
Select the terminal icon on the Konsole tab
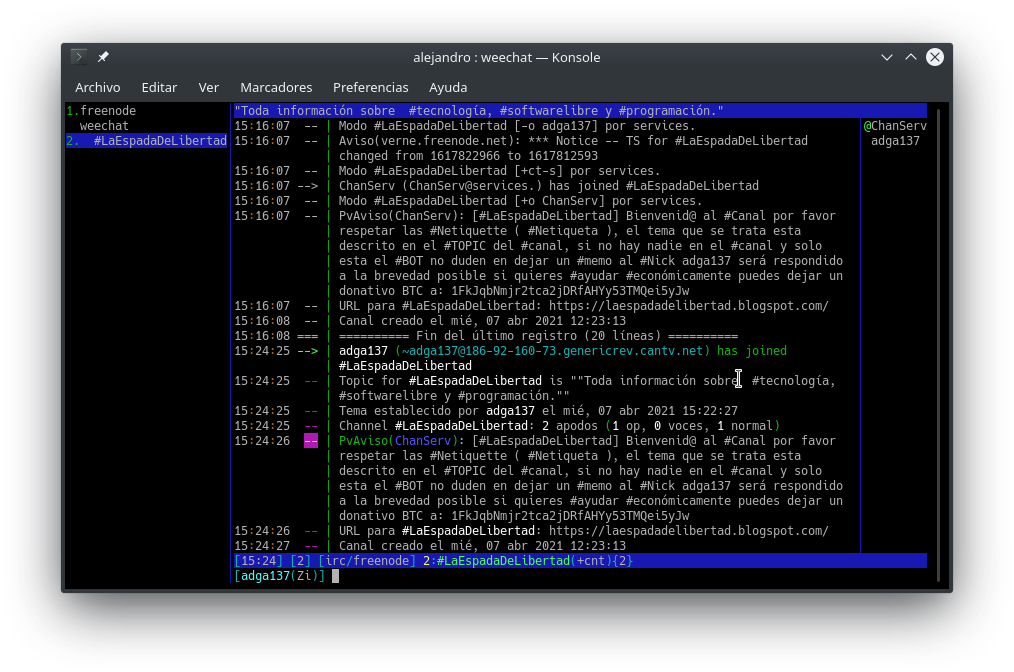(79, 57)
